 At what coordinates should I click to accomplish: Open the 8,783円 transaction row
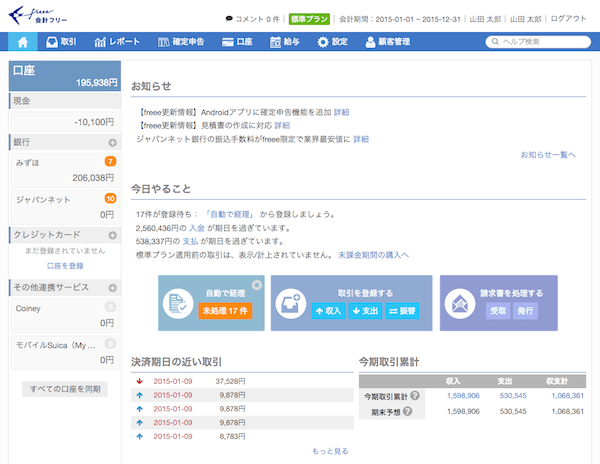242,436
